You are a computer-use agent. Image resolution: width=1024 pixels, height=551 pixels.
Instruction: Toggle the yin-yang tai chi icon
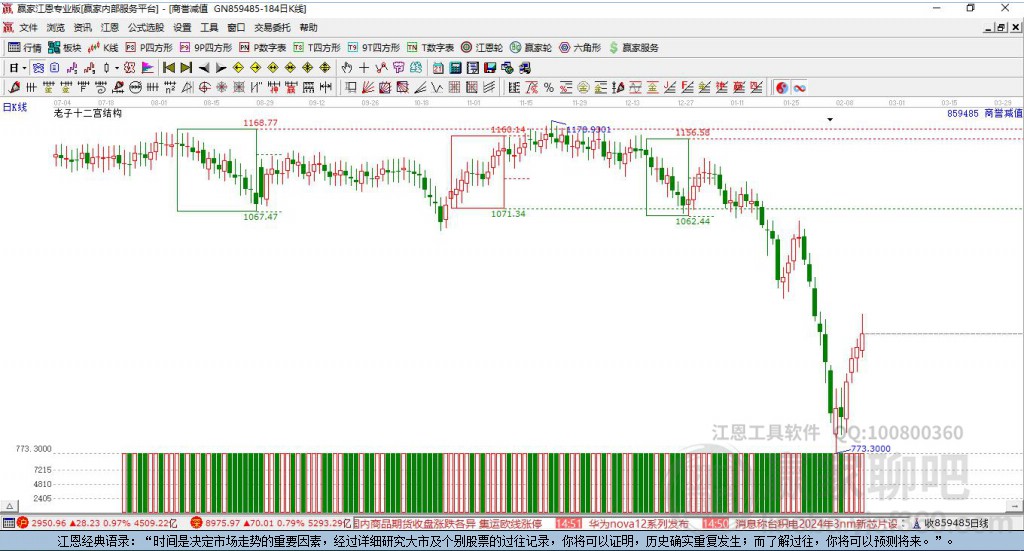(x=782, y=87)
